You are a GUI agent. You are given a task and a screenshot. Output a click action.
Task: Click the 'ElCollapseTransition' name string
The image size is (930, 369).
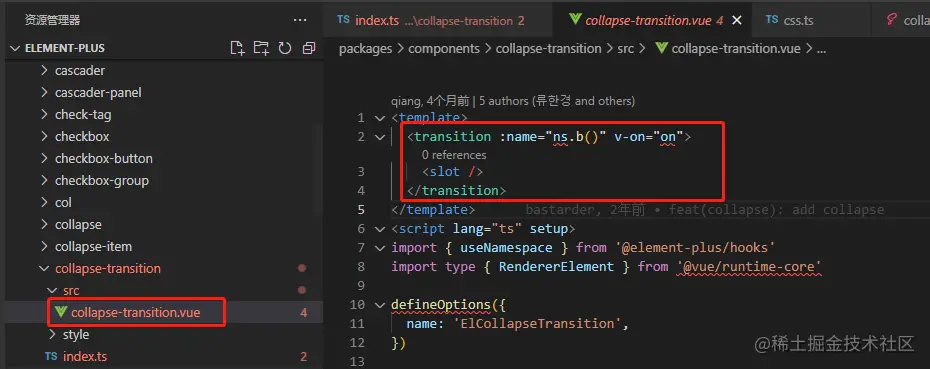tap(537, 323)
